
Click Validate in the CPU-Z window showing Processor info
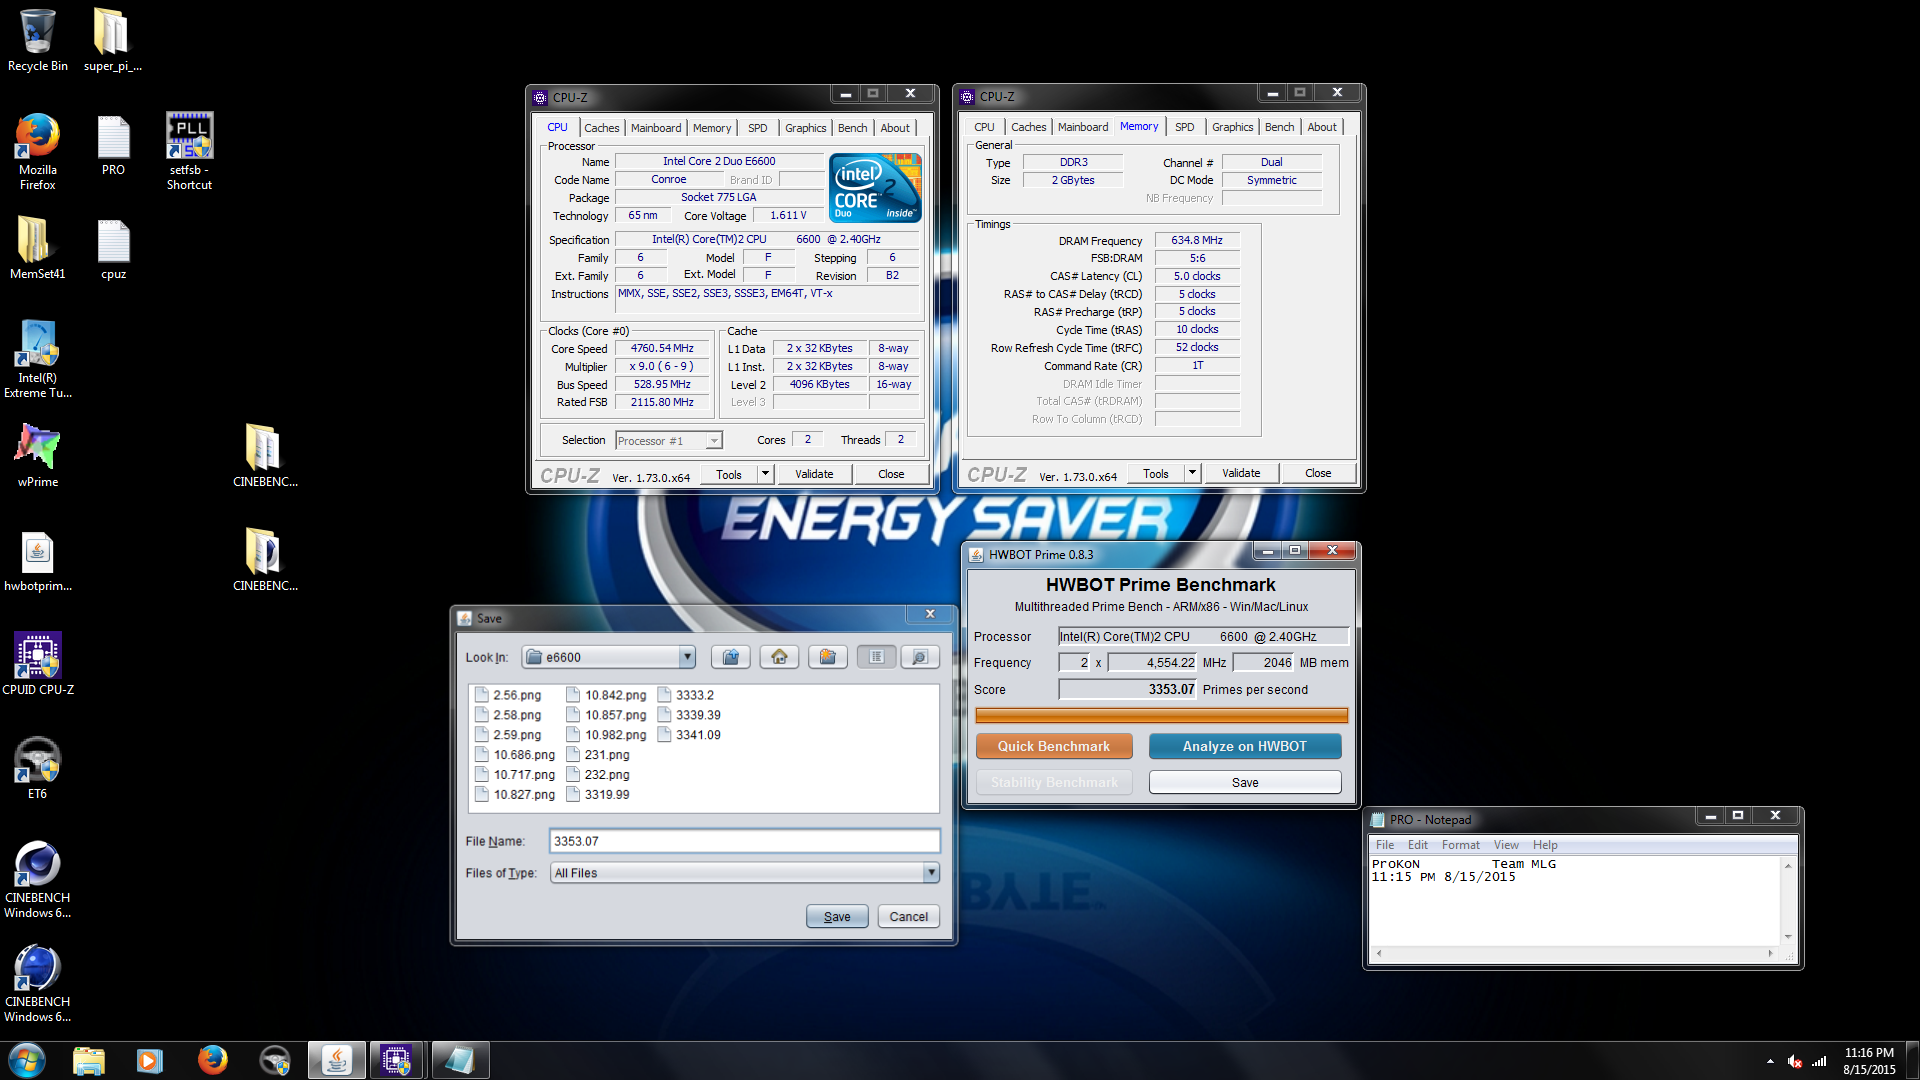(814, 474)
